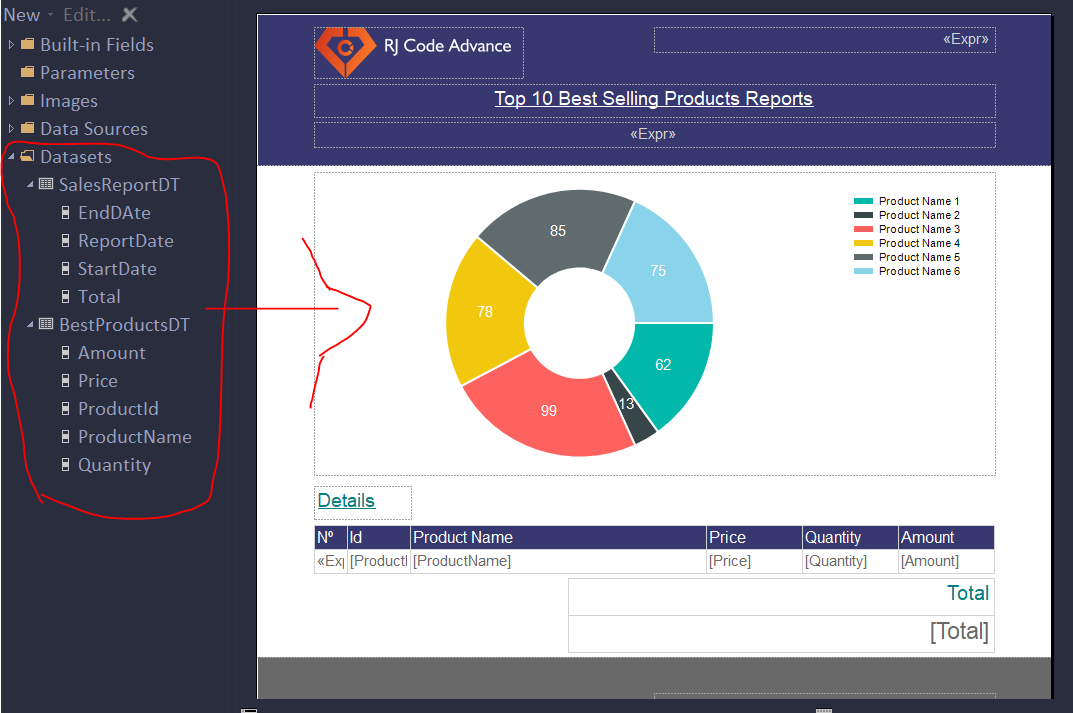1073x713 pixels.
Task: Select the field icon next to EndDAte
Action: pos(65,212)
